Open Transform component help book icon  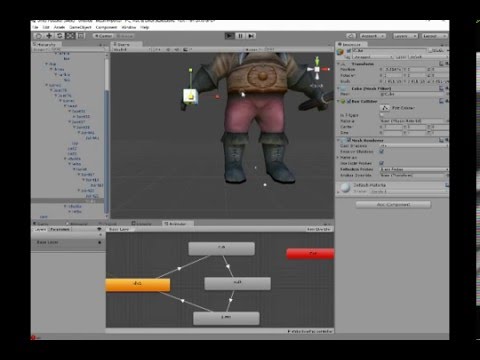(x=441, y=63)
